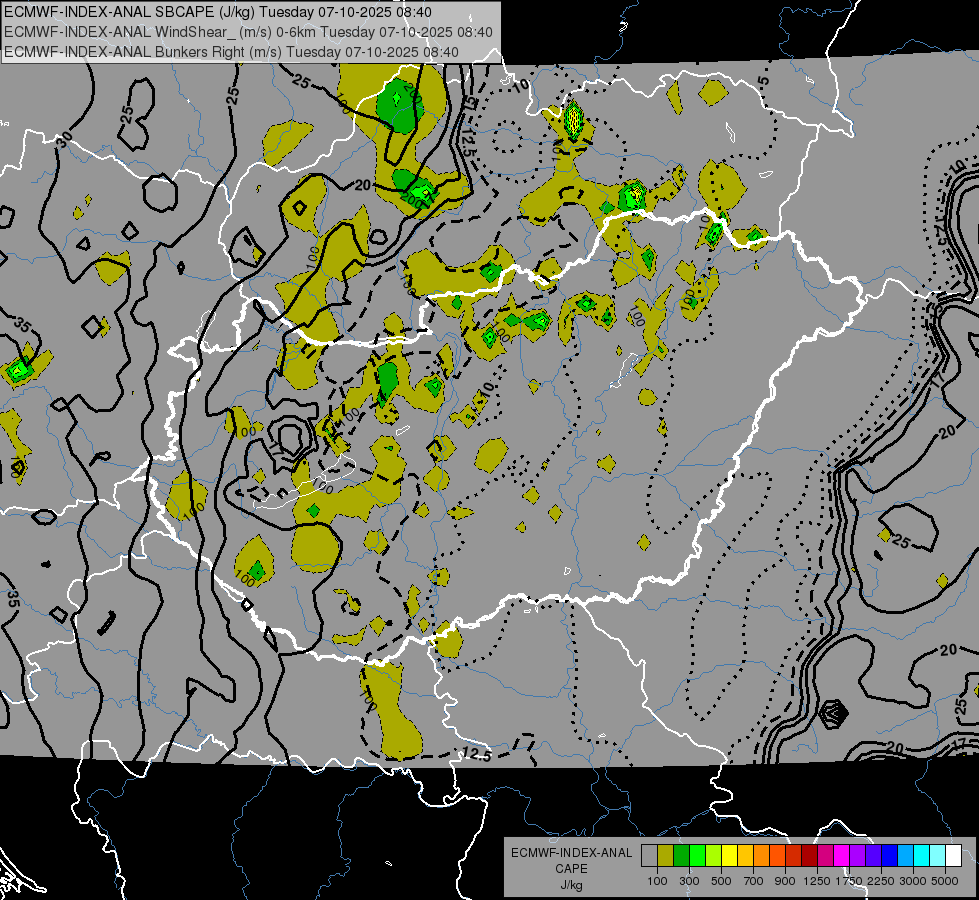Screen dimensions: 979x900
Task: Select the bright green legend swatch
Action: coord(698,855)
